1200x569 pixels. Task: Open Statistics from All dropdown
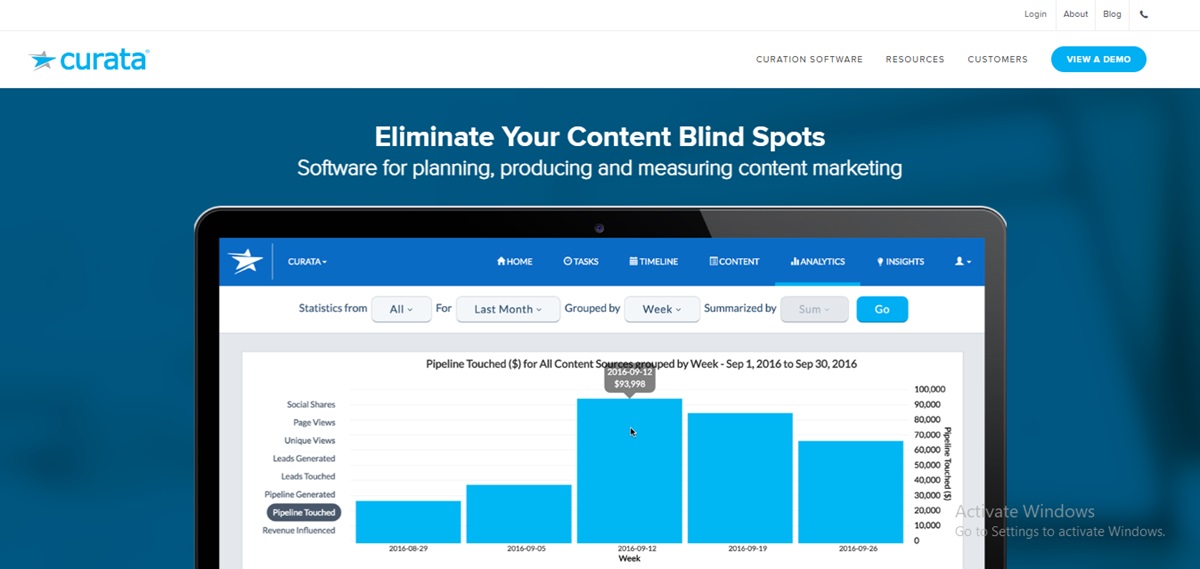[401, 309]
